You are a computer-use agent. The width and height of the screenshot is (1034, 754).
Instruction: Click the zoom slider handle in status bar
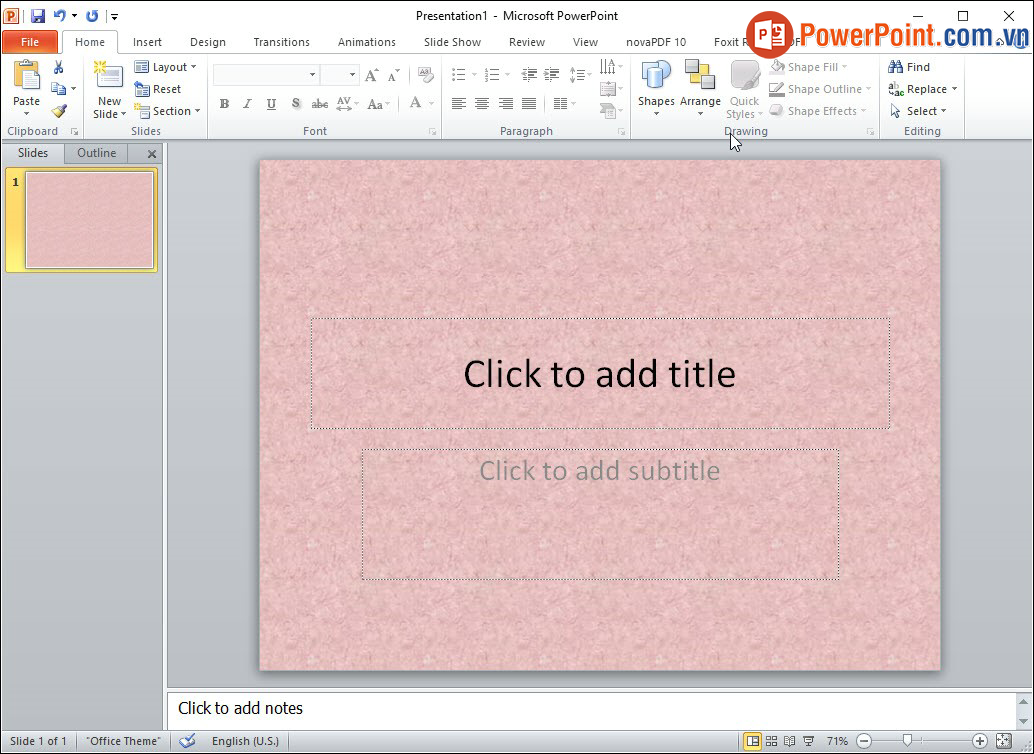coord(907,741)
